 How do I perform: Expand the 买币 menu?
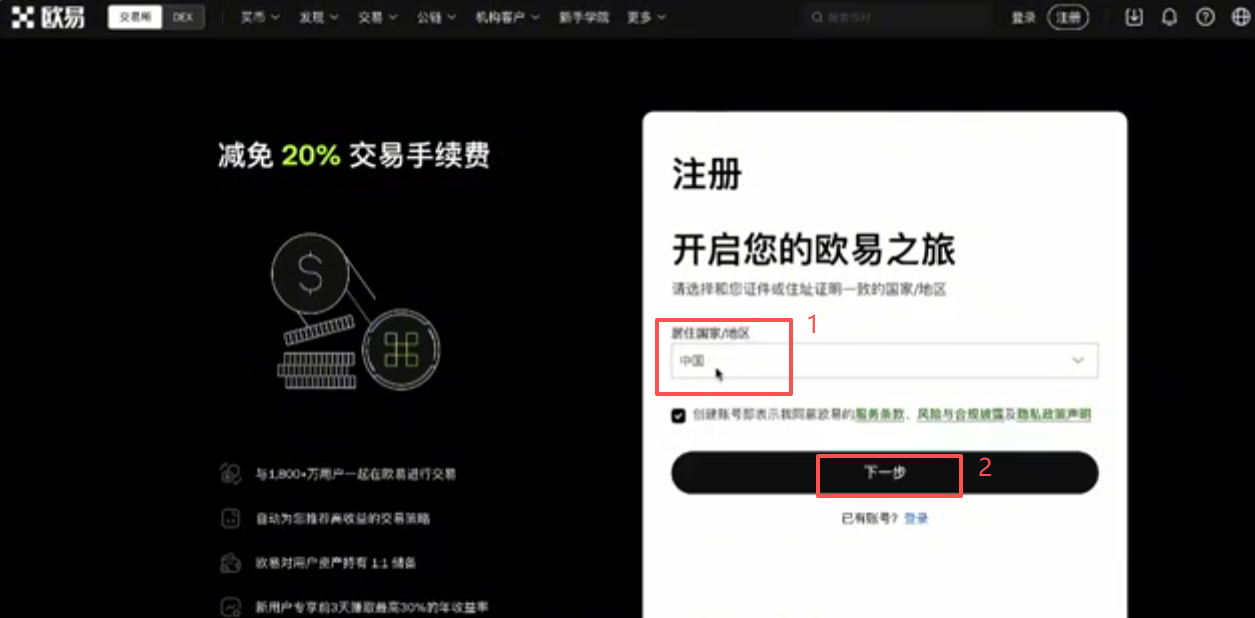[259, 18]
